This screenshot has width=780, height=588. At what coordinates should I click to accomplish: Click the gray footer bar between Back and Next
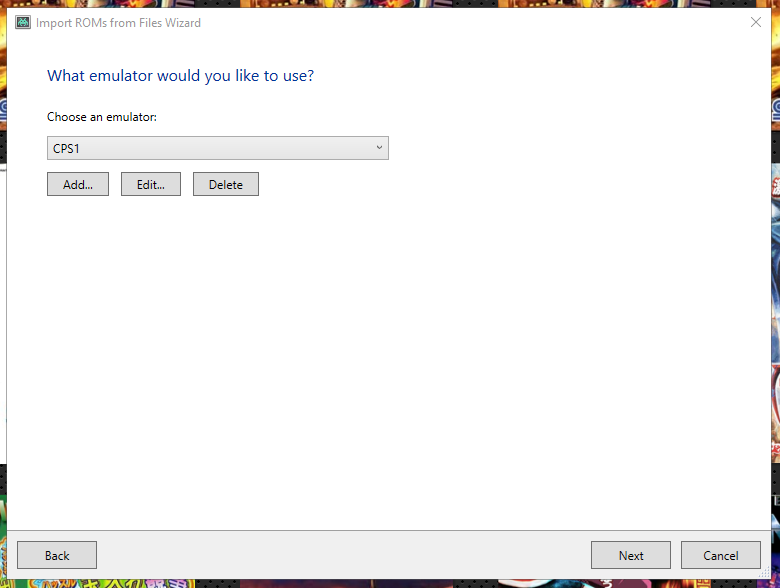coord(343,555)
